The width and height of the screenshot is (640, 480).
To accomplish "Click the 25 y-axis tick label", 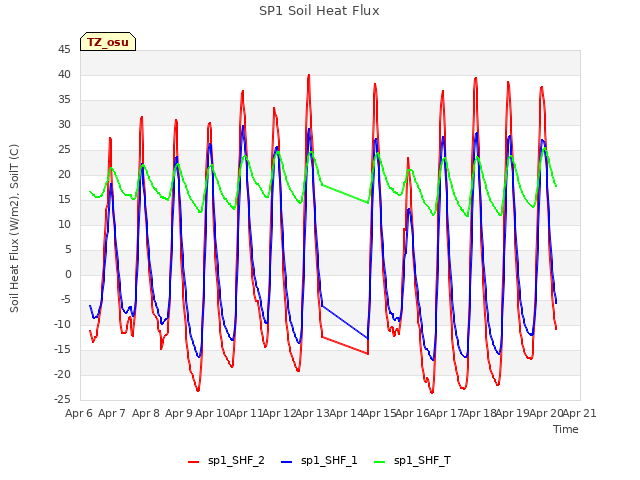I will (64, 149).
